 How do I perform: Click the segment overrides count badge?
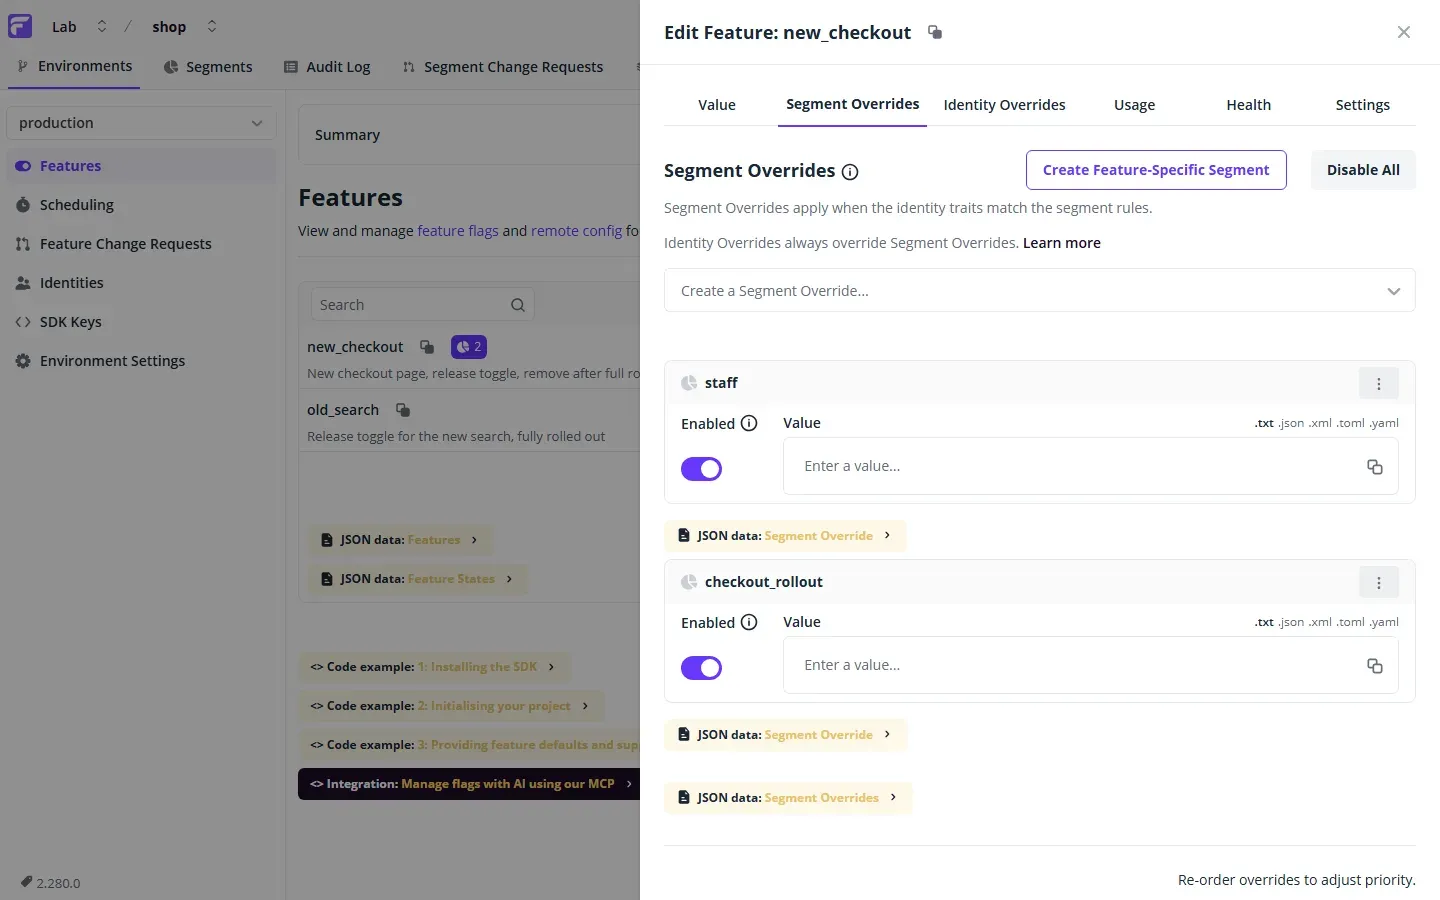(x=469, y=347)
